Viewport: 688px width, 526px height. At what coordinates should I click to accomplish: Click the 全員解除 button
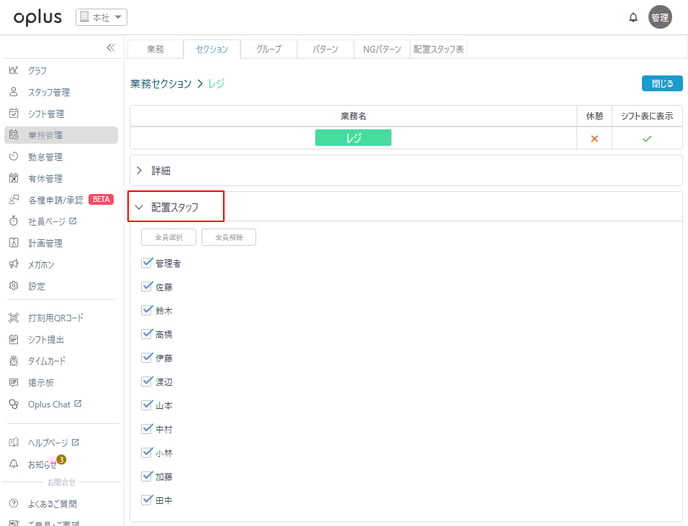(x=229, y=238)
